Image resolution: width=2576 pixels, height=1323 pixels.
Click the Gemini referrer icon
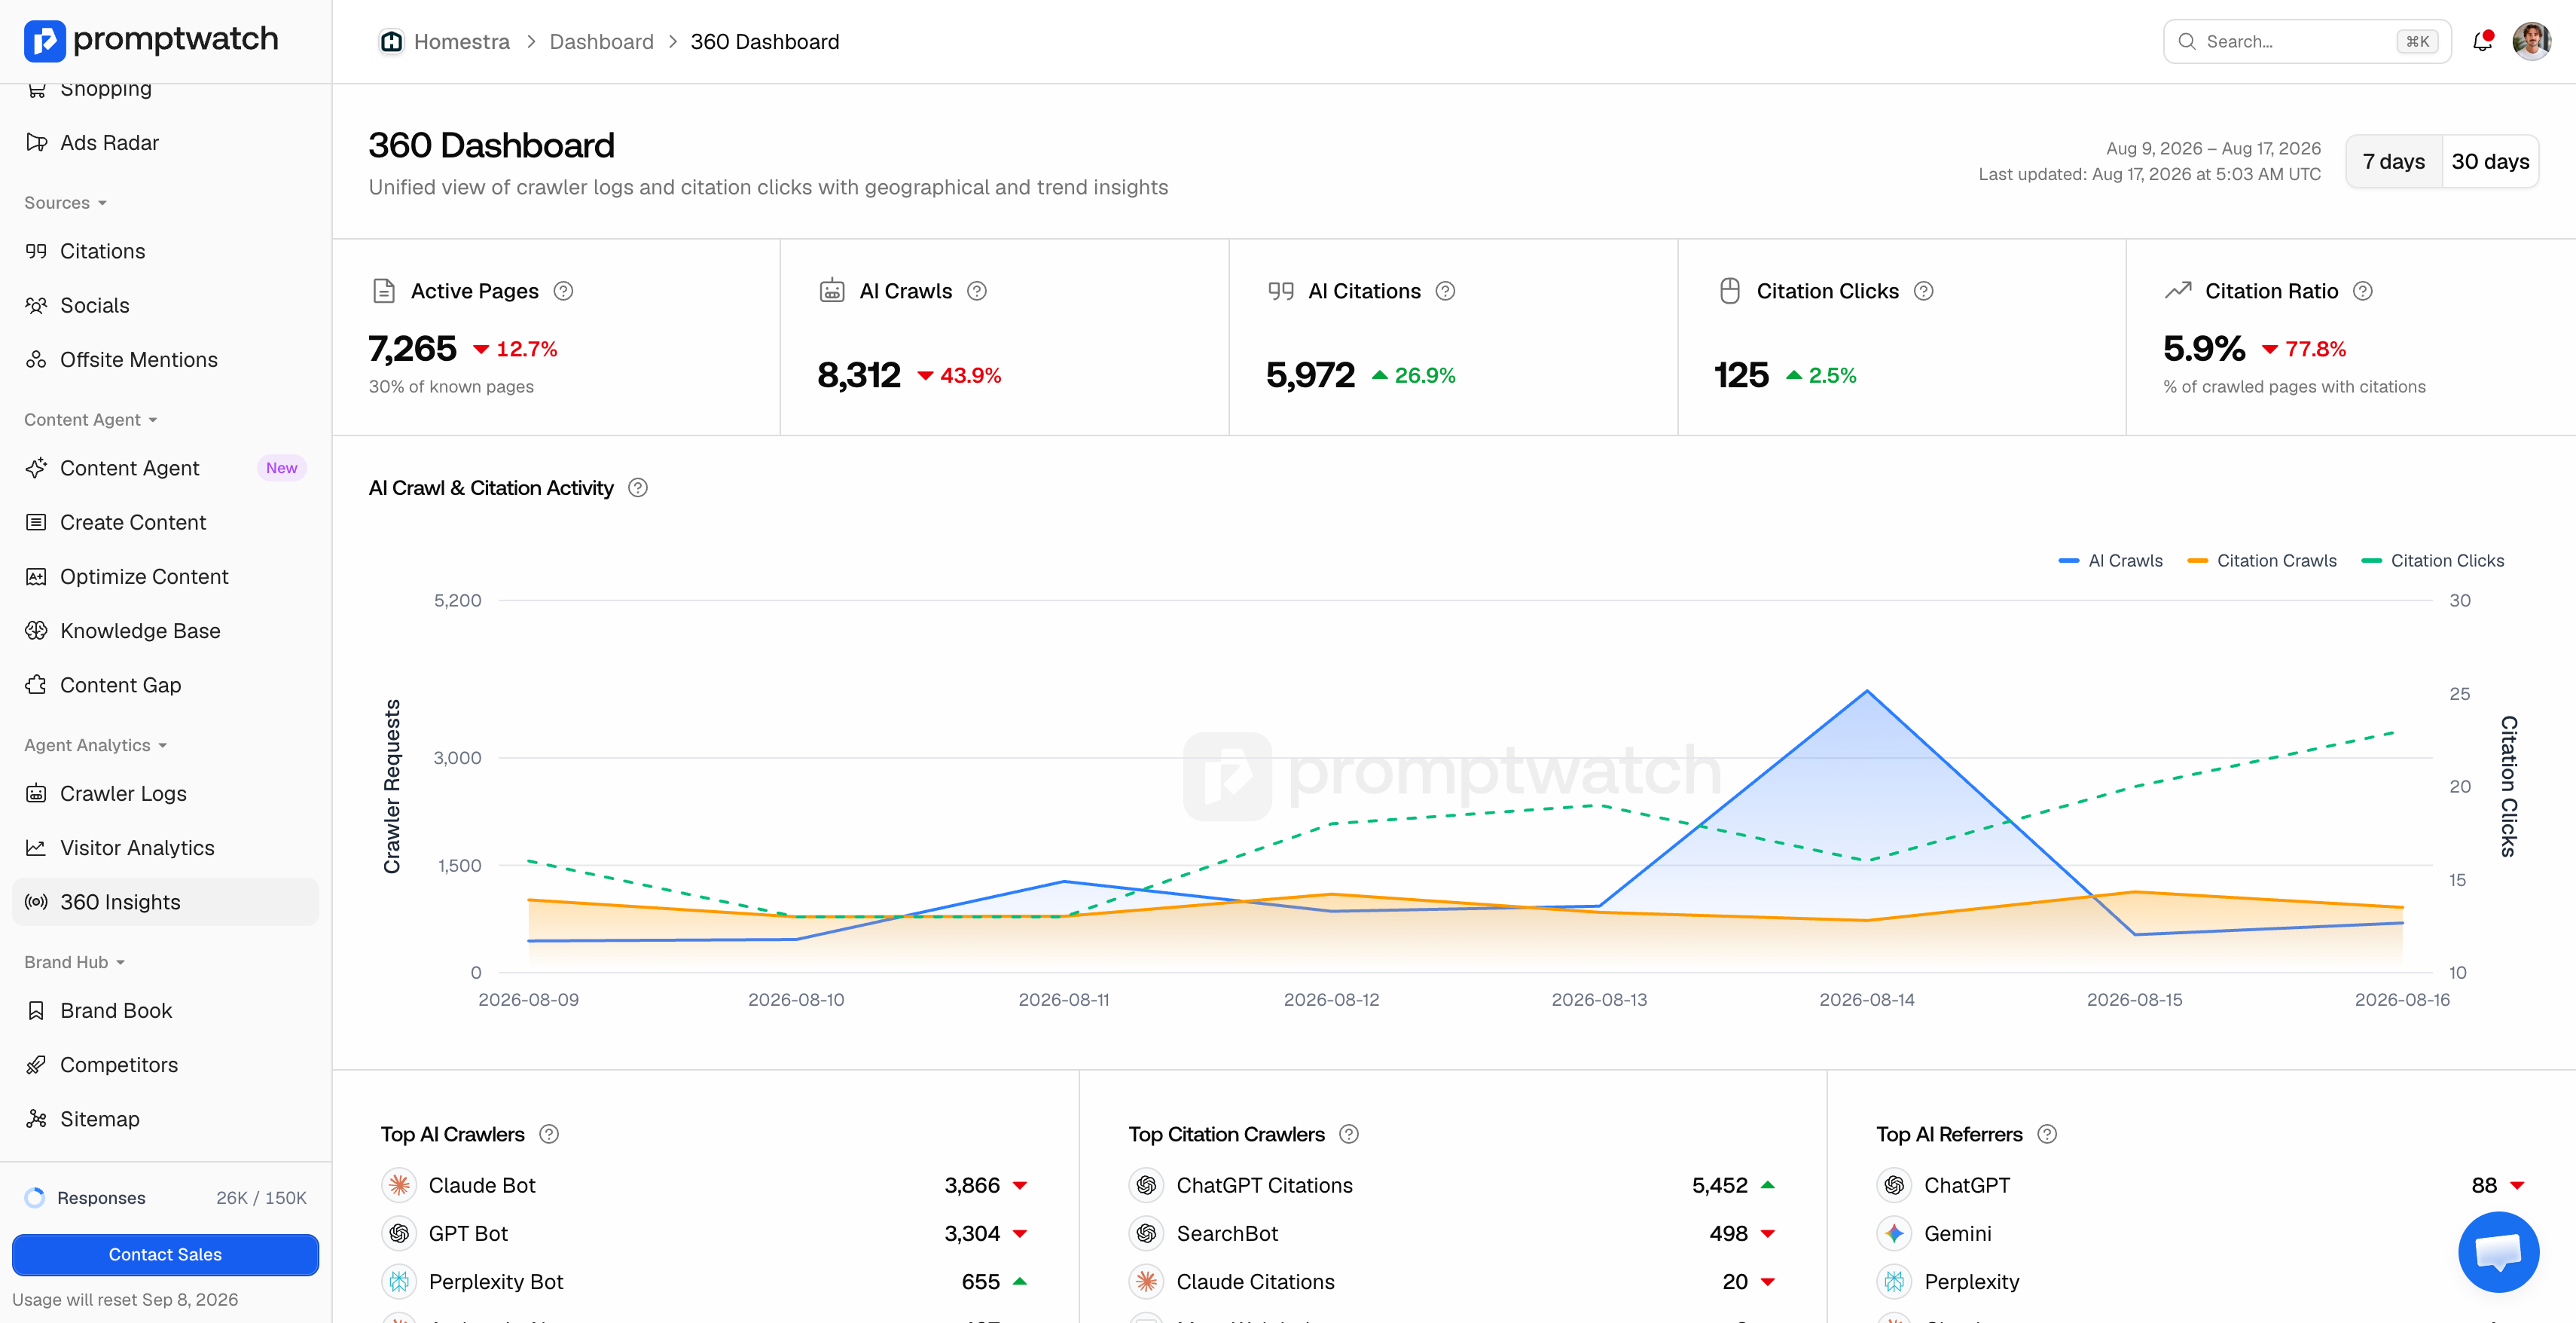(x=1894, y=1233)
